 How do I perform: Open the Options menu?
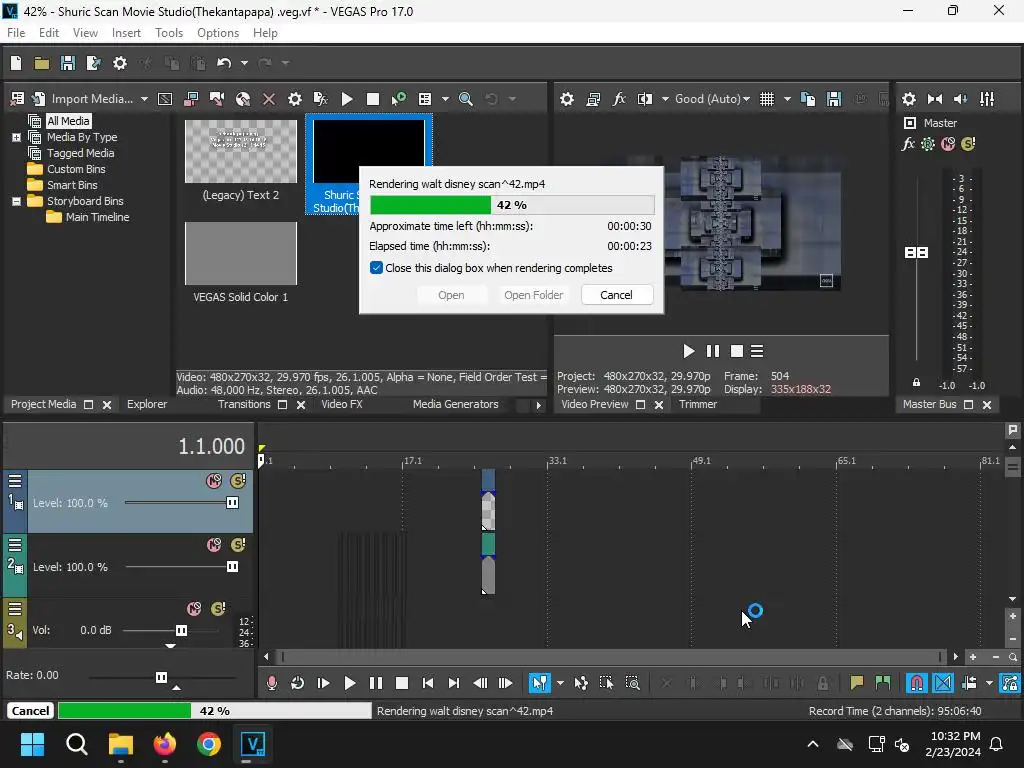pyautogui.click(x=217, y=33)
